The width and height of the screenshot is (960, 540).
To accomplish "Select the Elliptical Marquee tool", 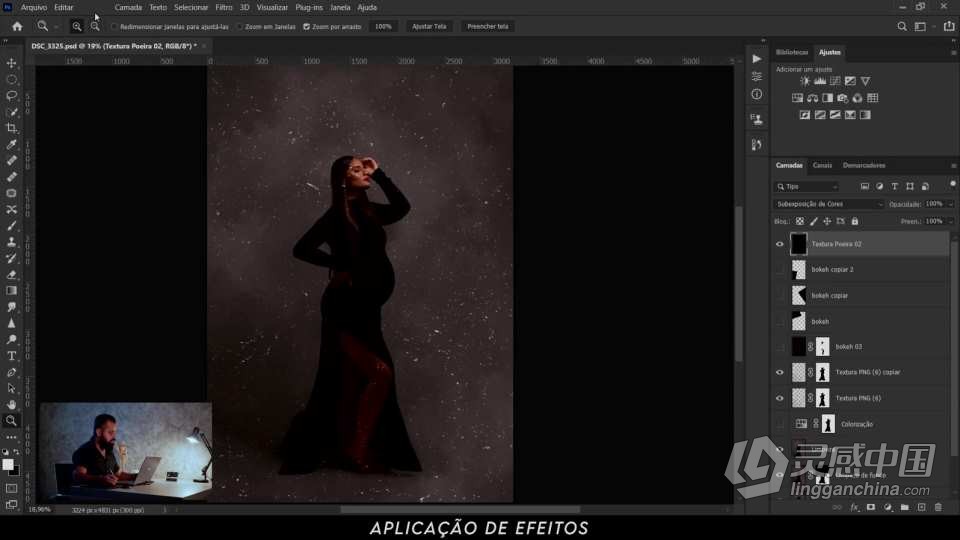I will pos(11,80).
